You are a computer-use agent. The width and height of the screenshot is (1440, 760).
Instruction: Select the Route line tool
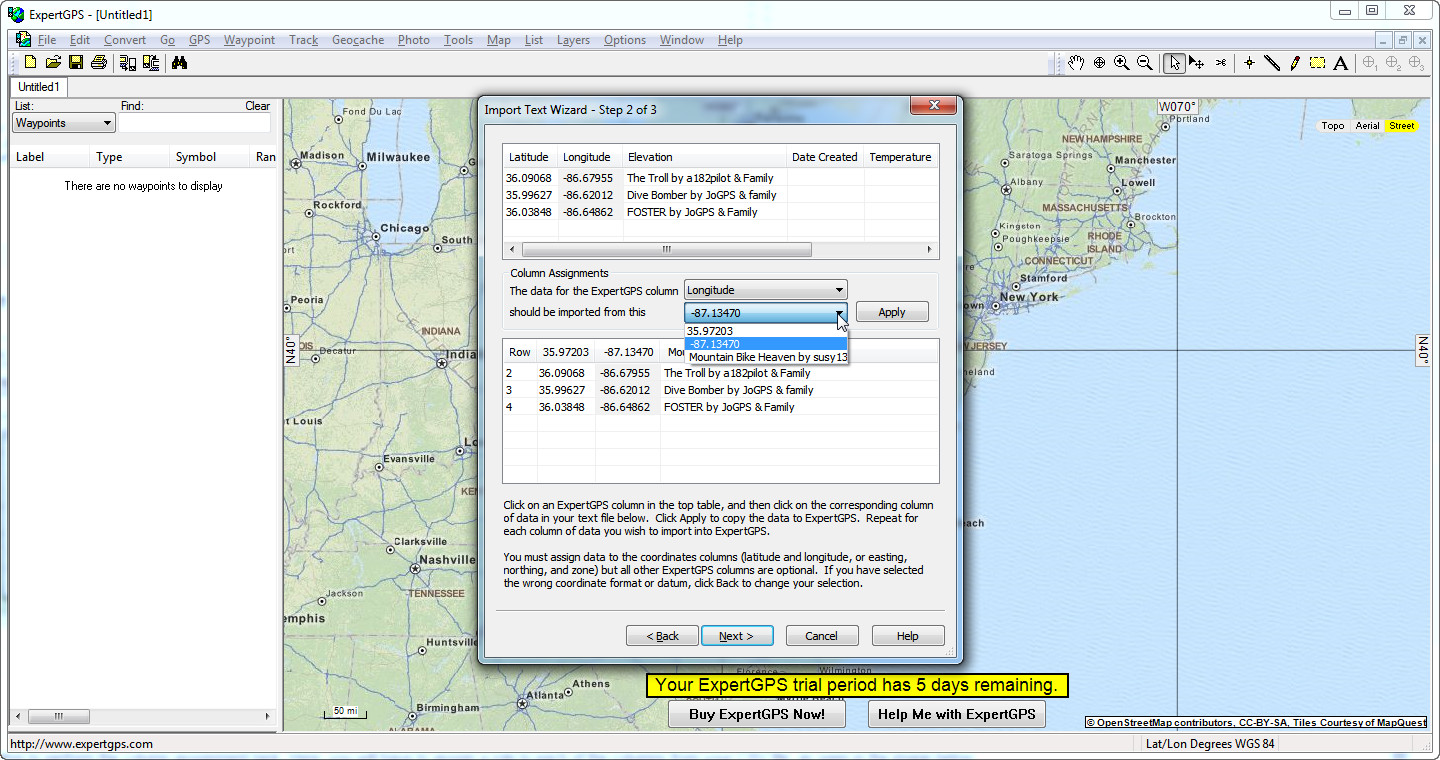coord(1272,63)
